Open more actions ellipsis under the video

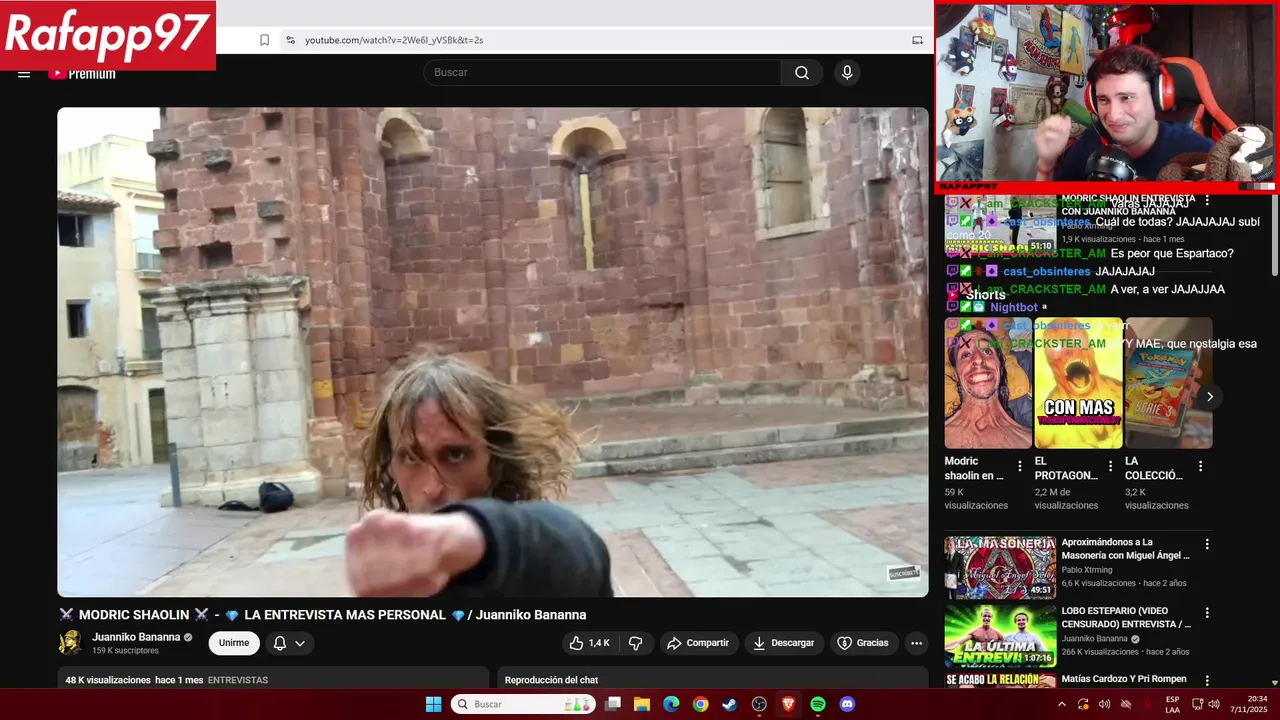pyautogui.click(x=917, y=643)
